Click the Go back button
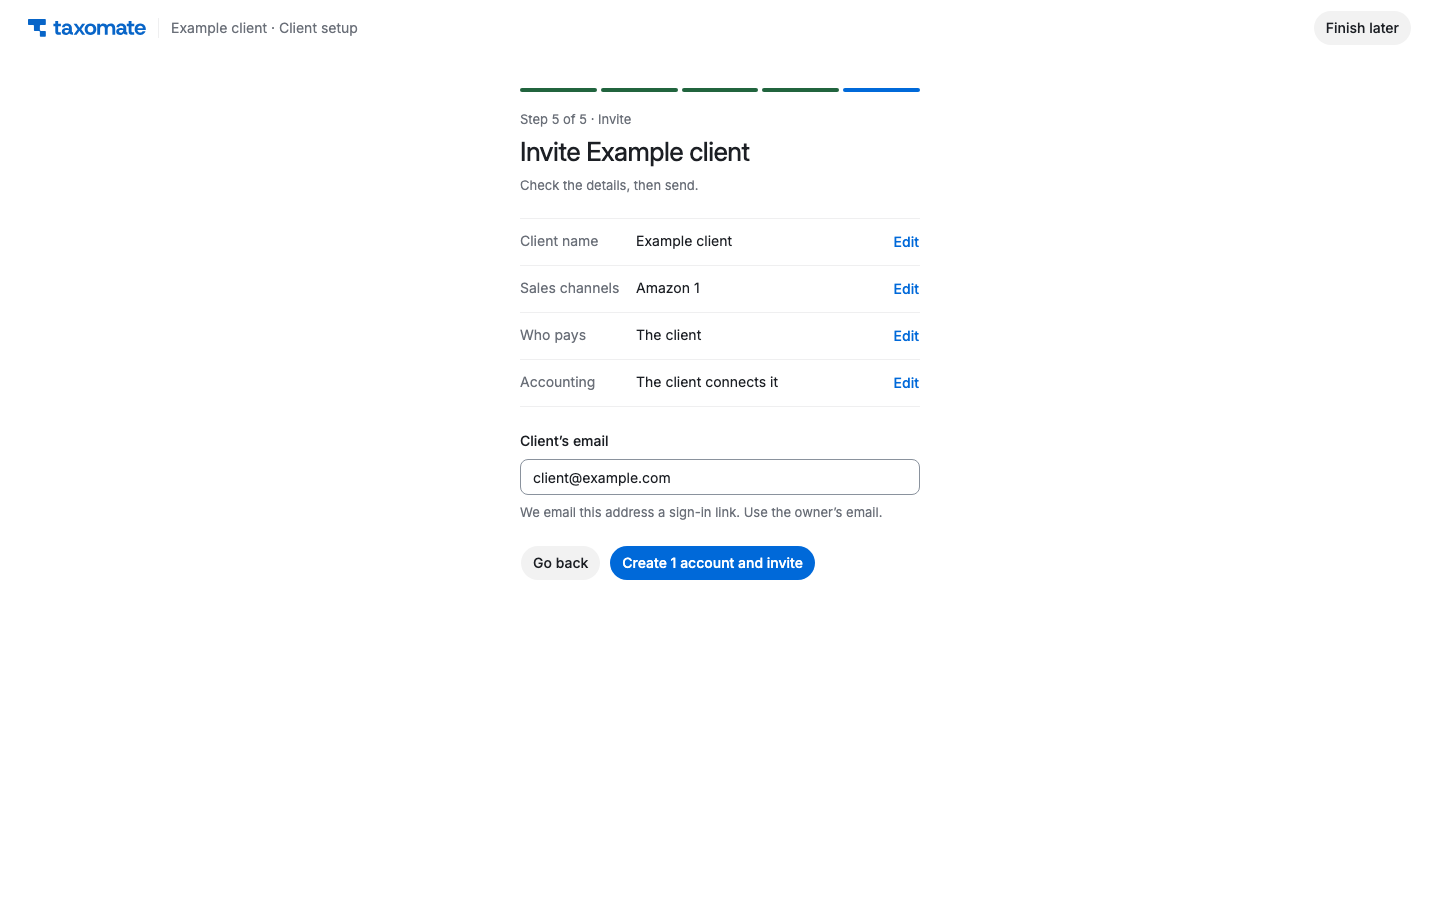Viewport: 1440px width, 900px height. pos(560,563)
